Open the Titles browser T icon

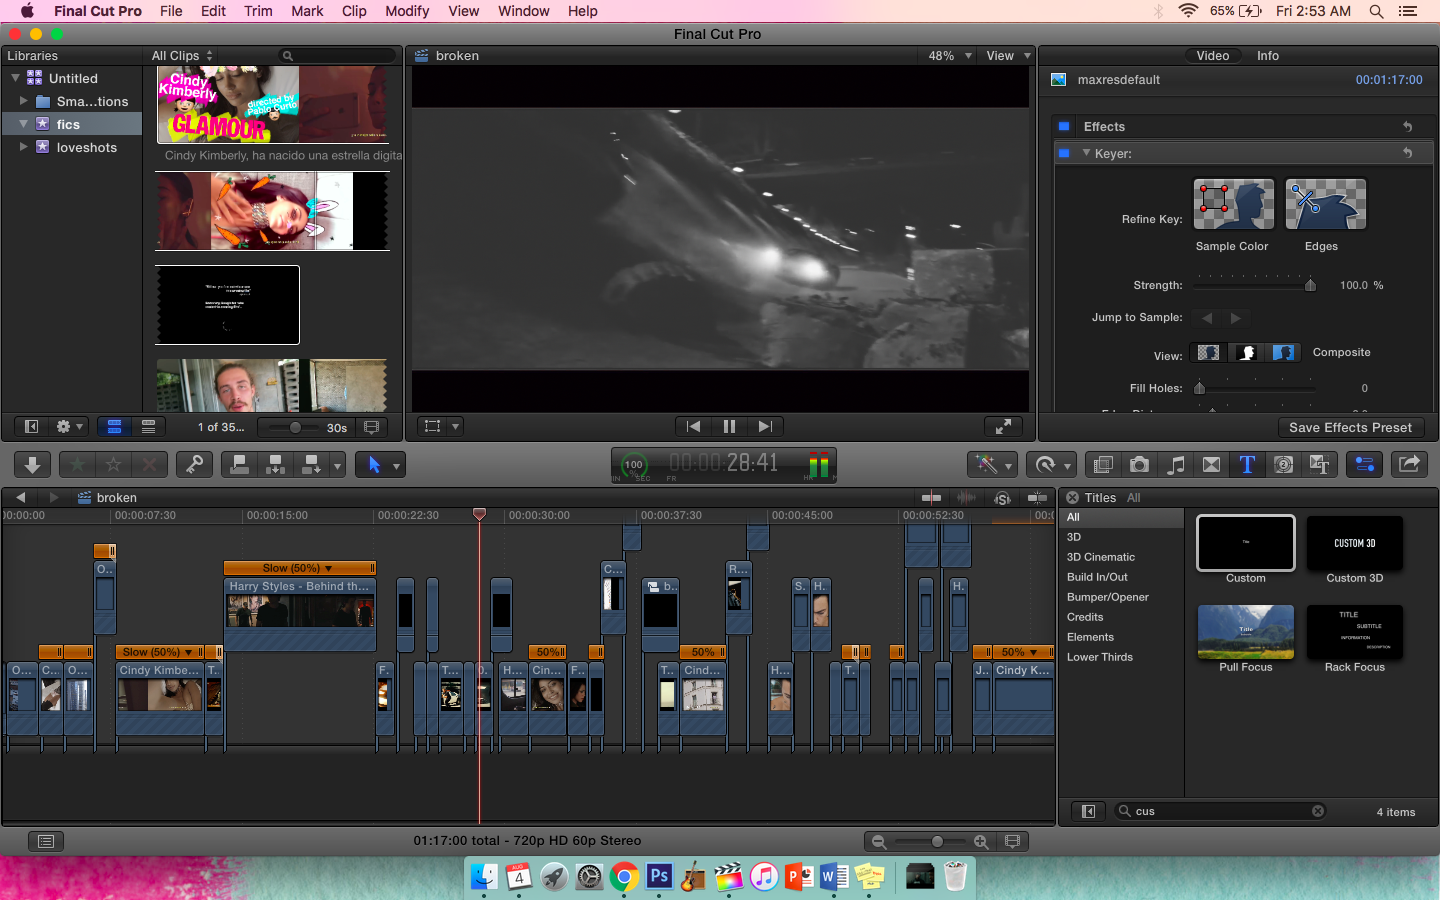tap(1247, 465)
